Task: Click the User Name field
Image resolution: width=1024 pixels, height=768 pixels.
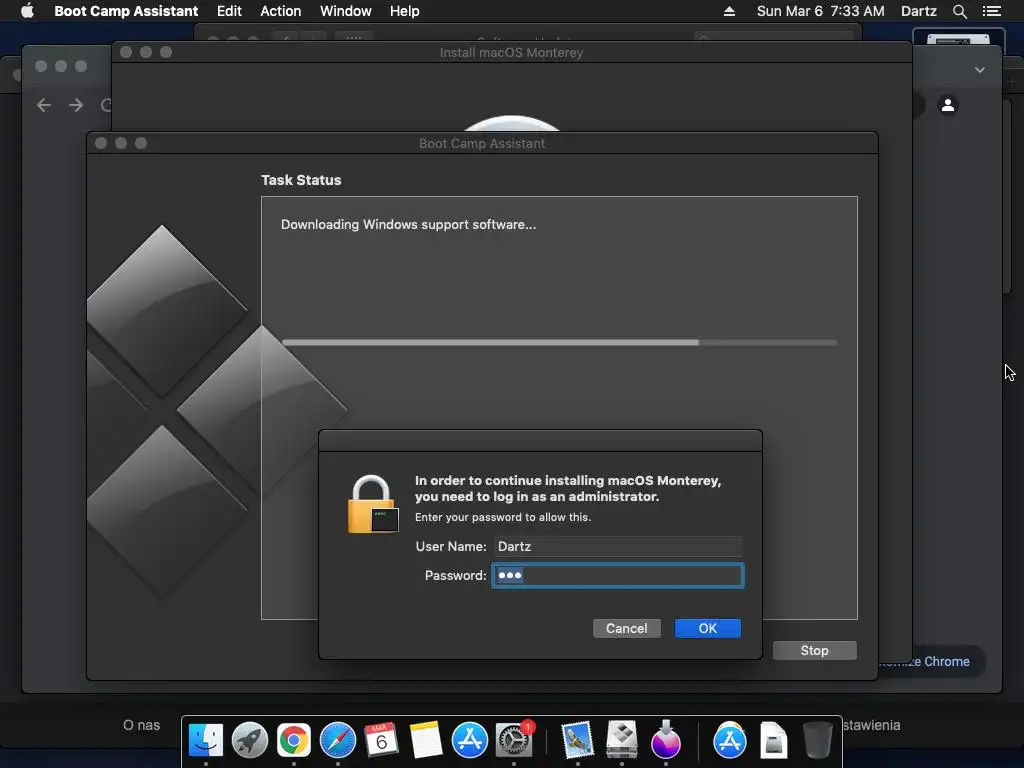Action: (x=617, y=546)
